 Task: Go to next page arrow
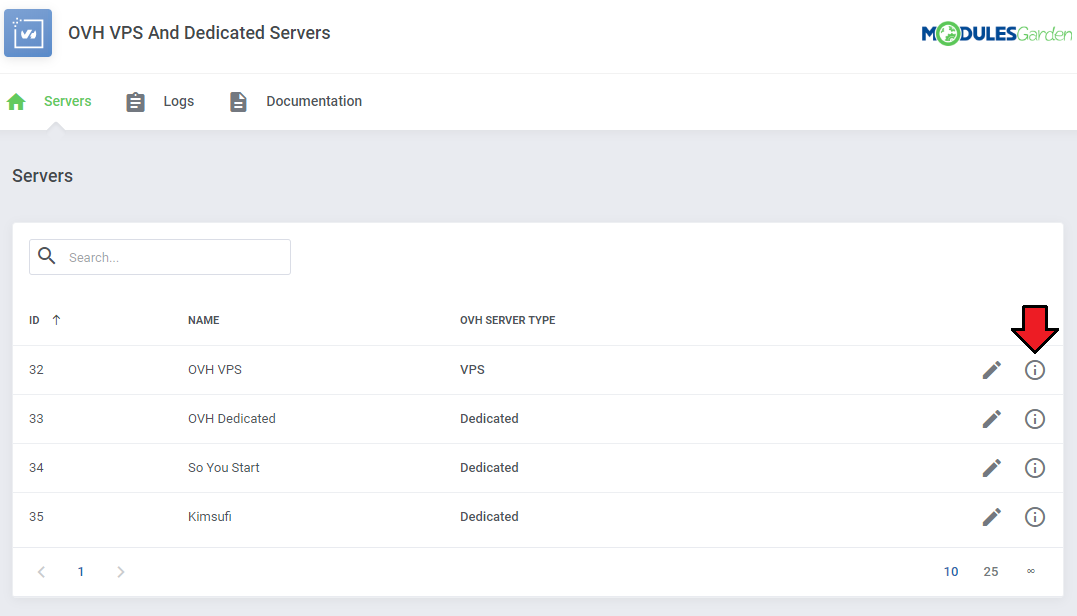click(x=120, y=571)
